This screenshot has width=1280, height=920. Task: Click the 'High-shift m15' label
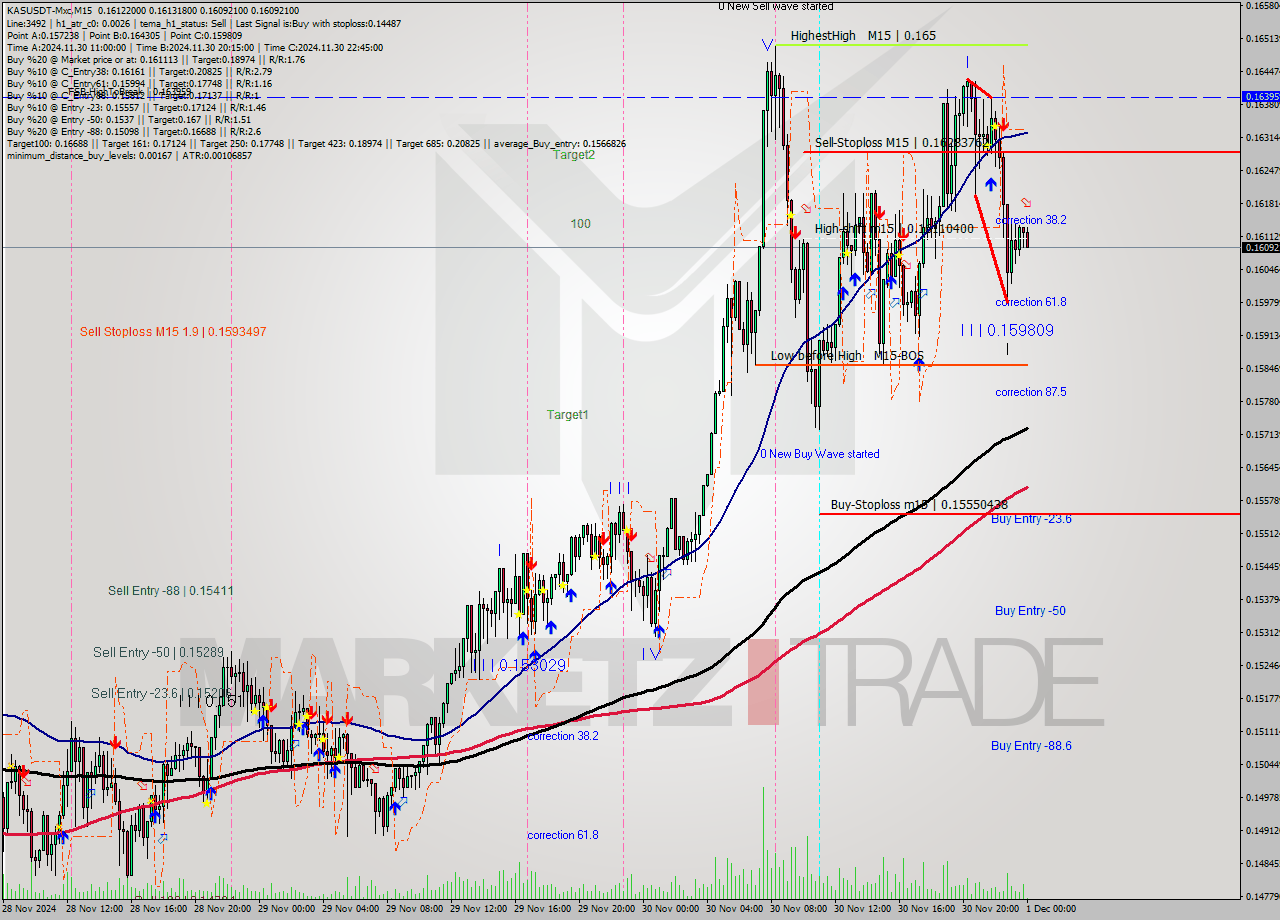tap(894, 229)
